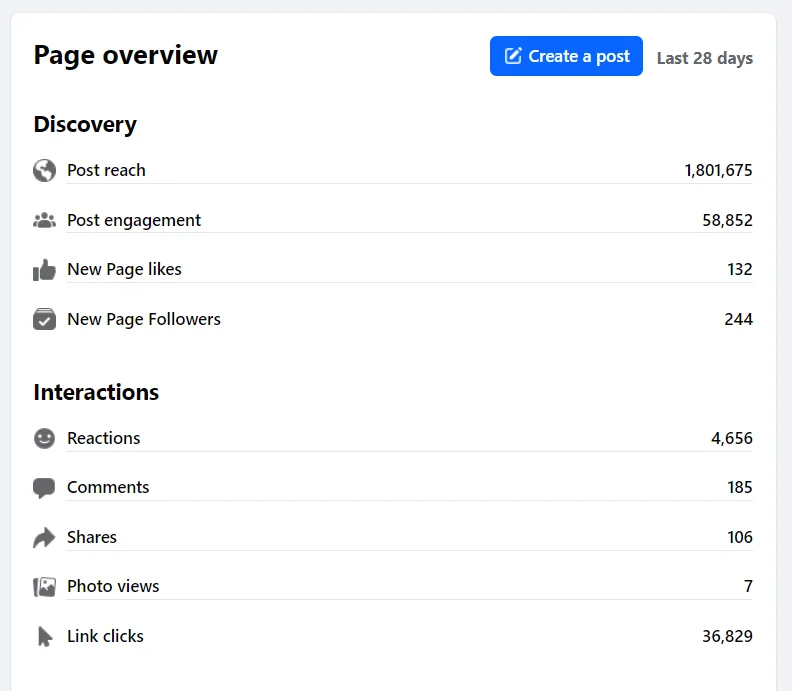
Task: Click the picture icon beside Photo views
Action: 44,586
